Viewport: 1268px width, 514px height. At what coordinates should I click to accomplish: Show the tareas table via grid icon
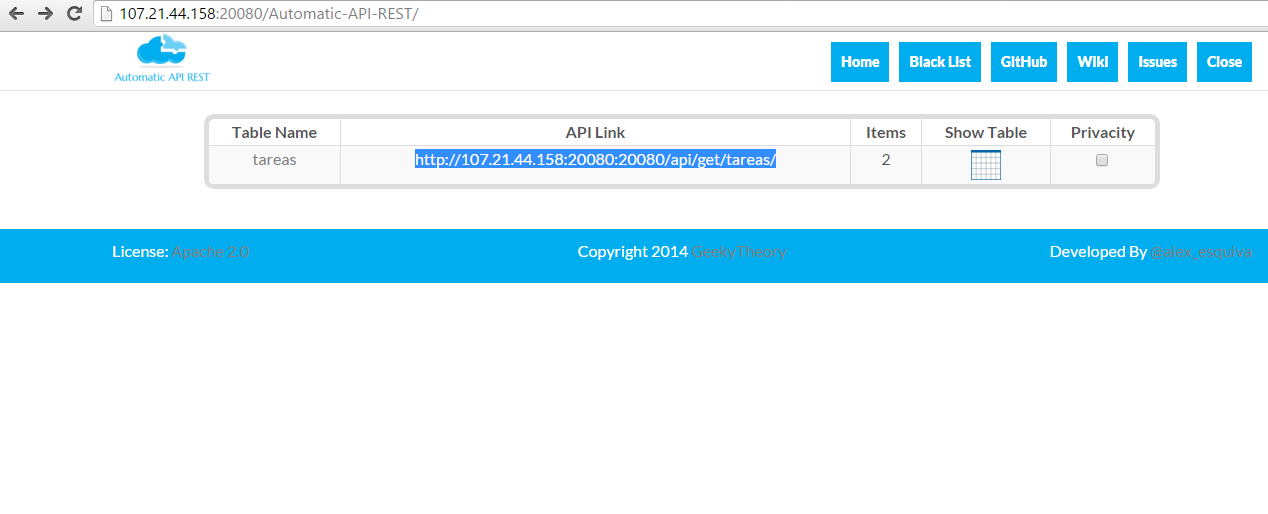985,165
